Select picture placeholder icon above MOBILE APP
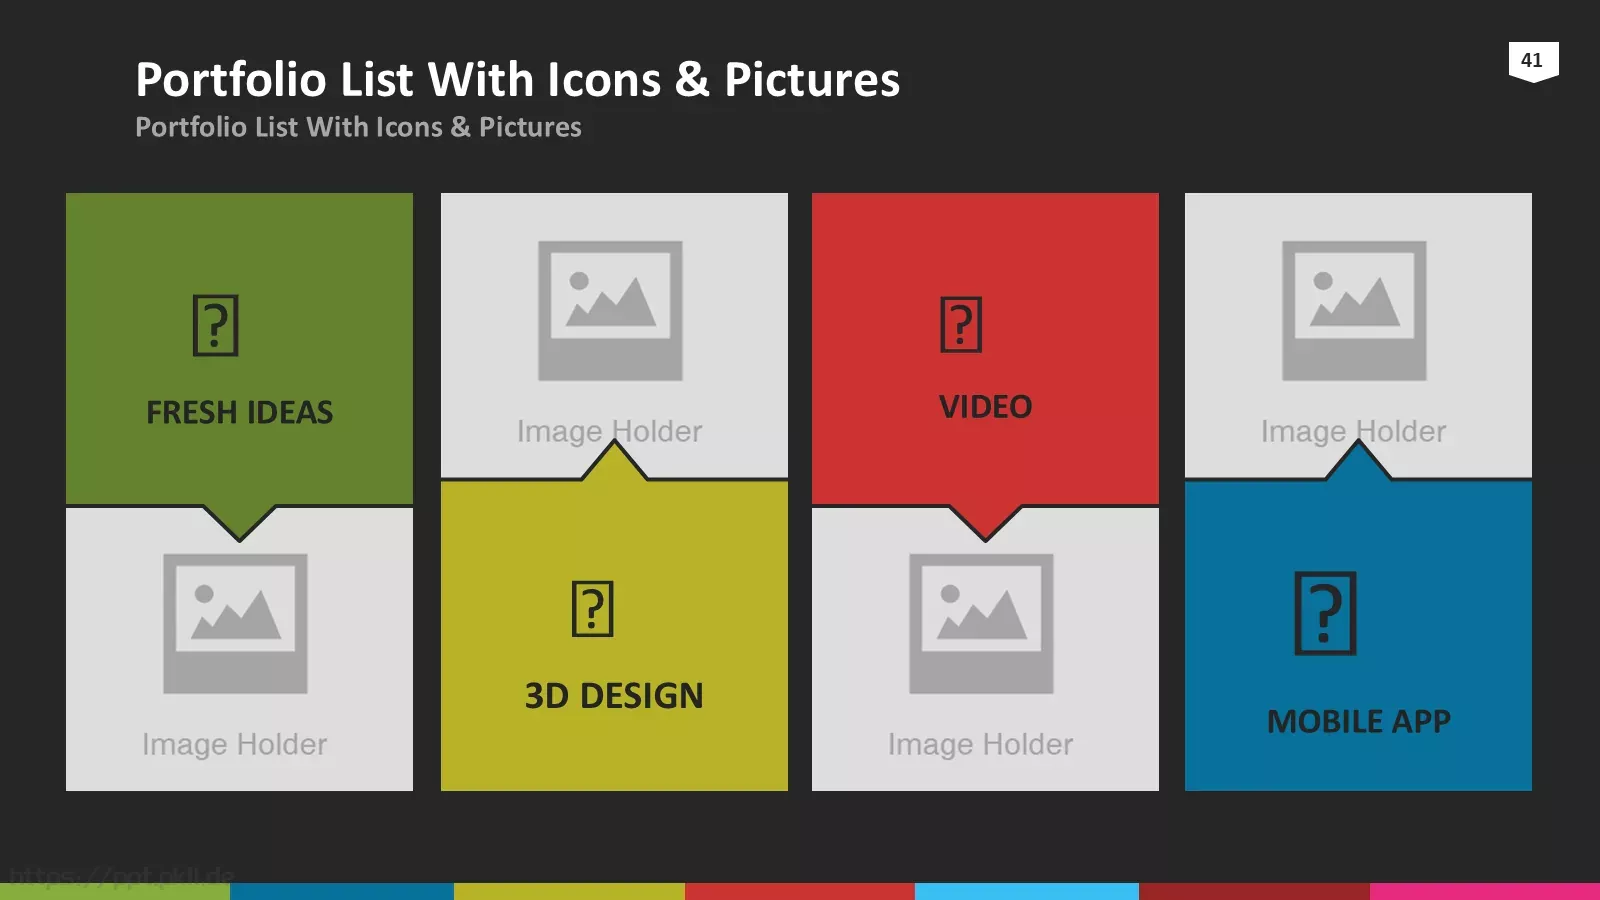 (1354, 310)
